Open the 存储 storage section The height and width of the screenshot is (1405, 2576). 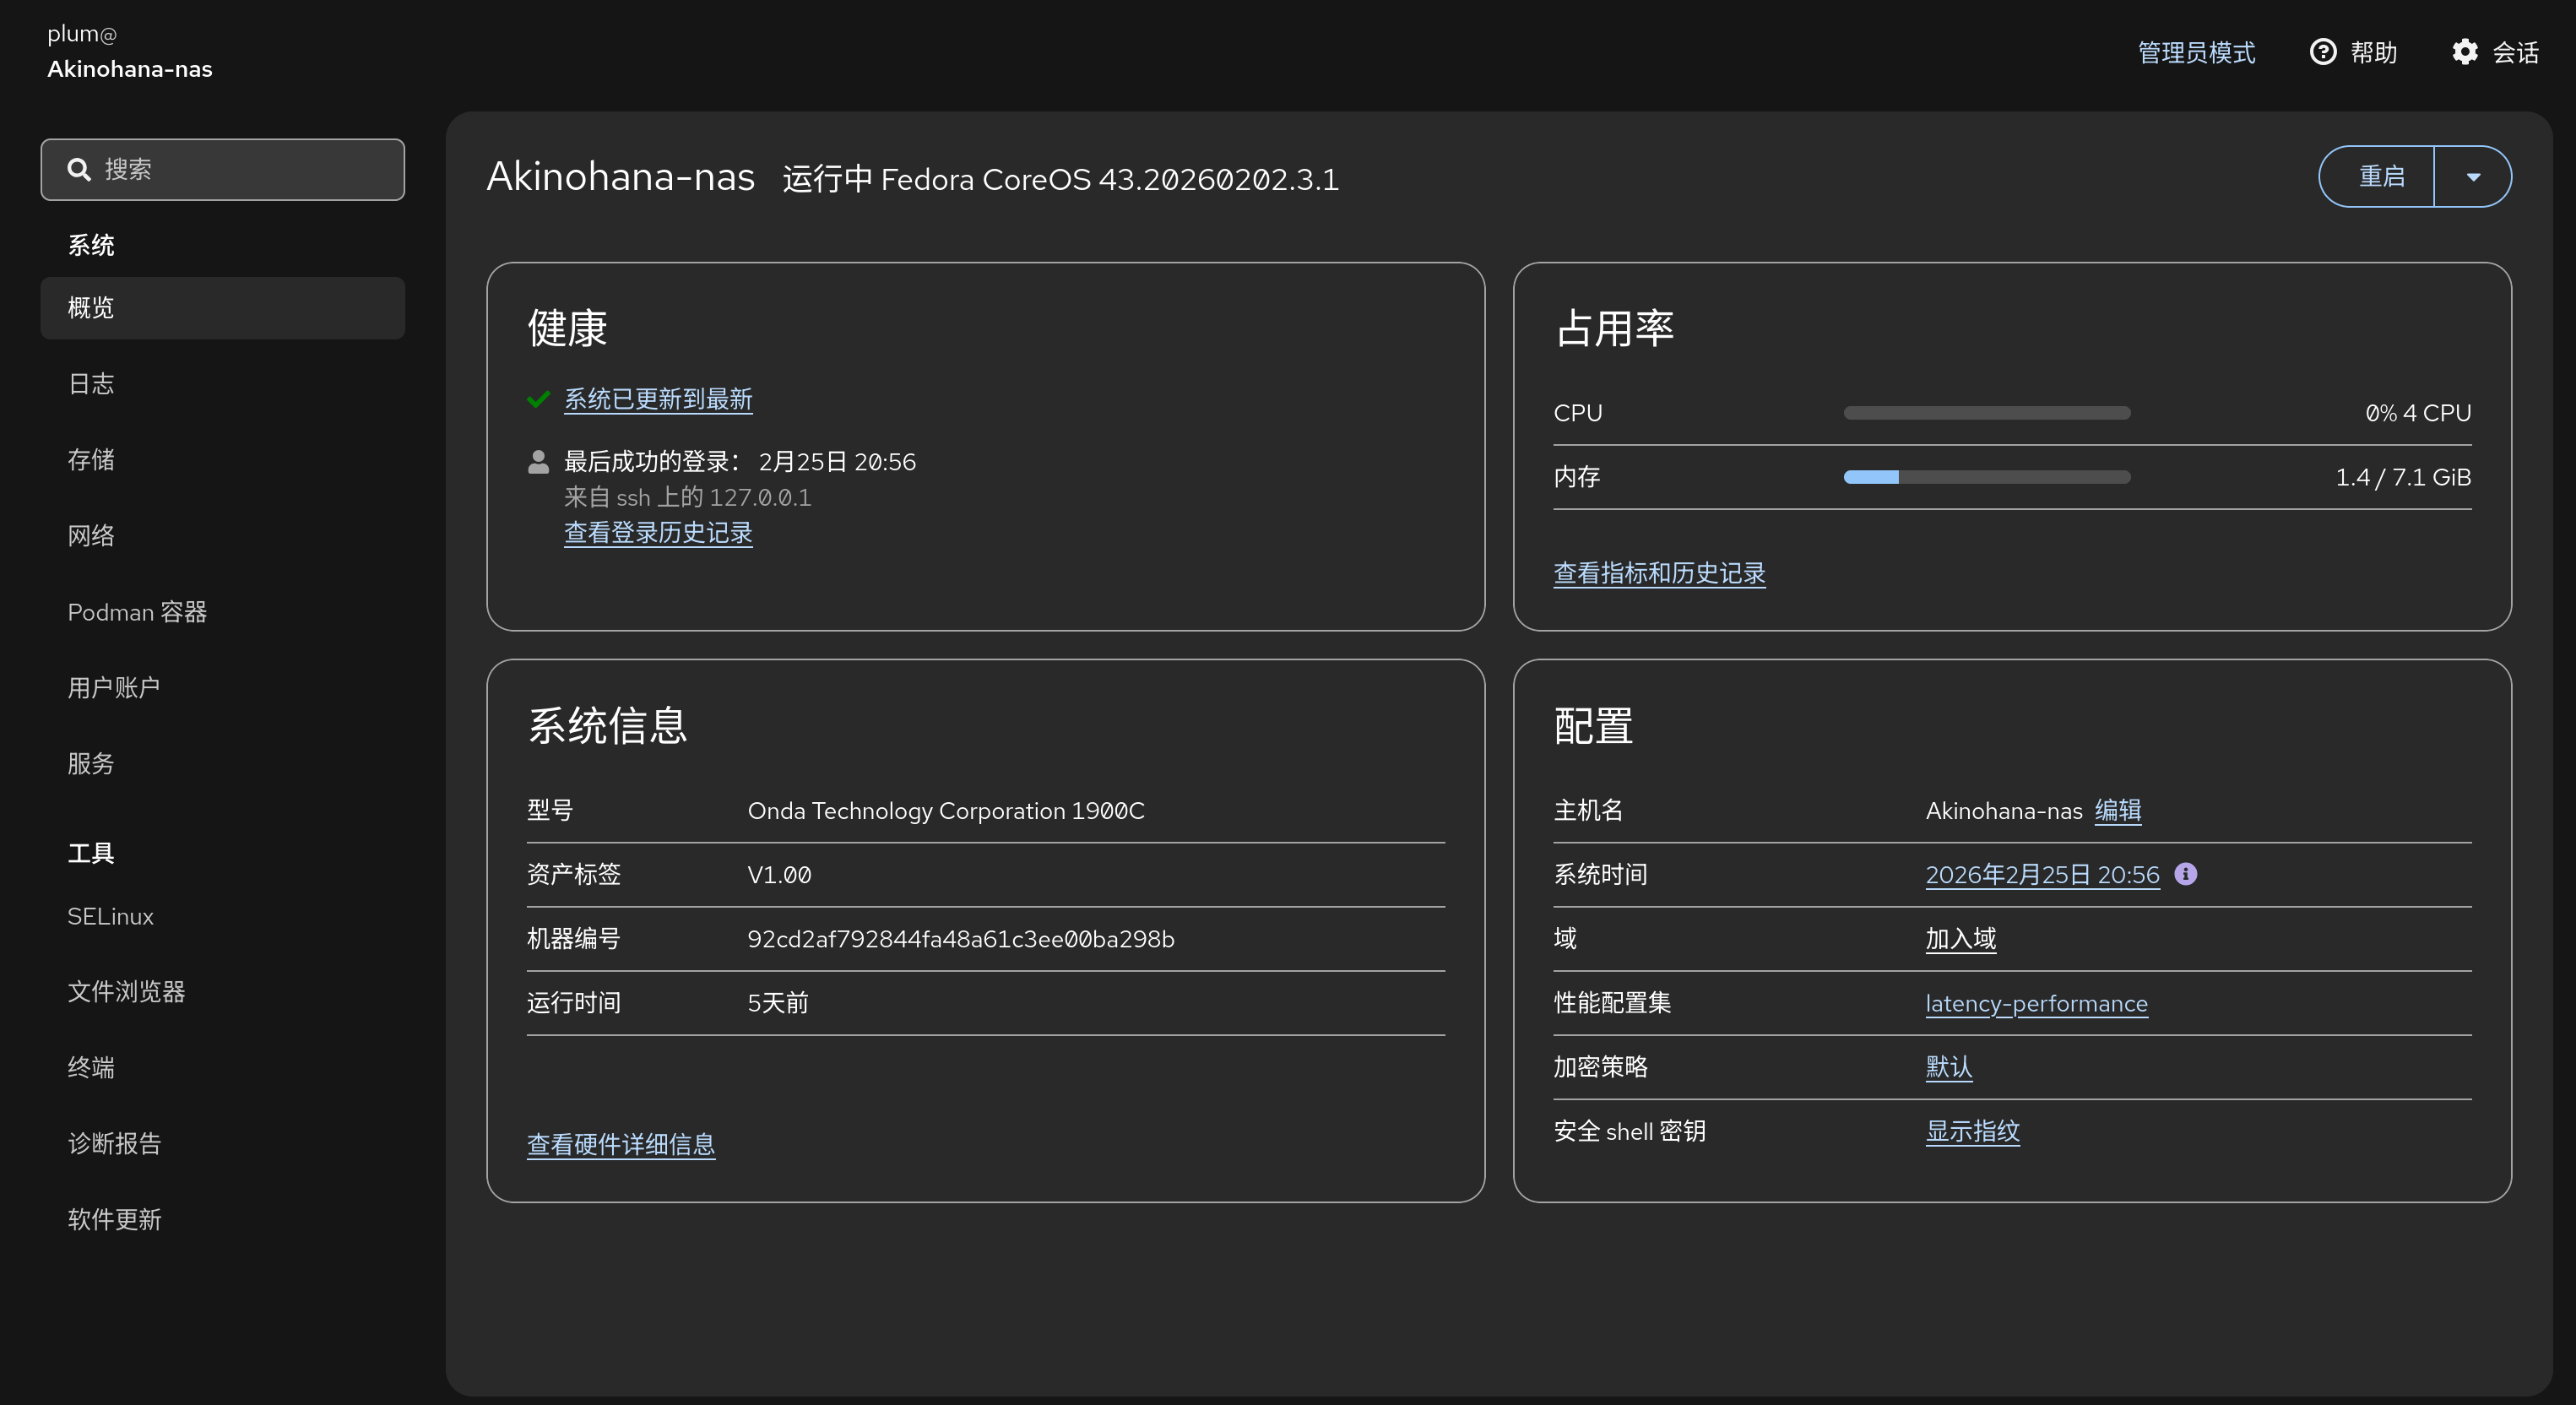[x=91, y=459]
